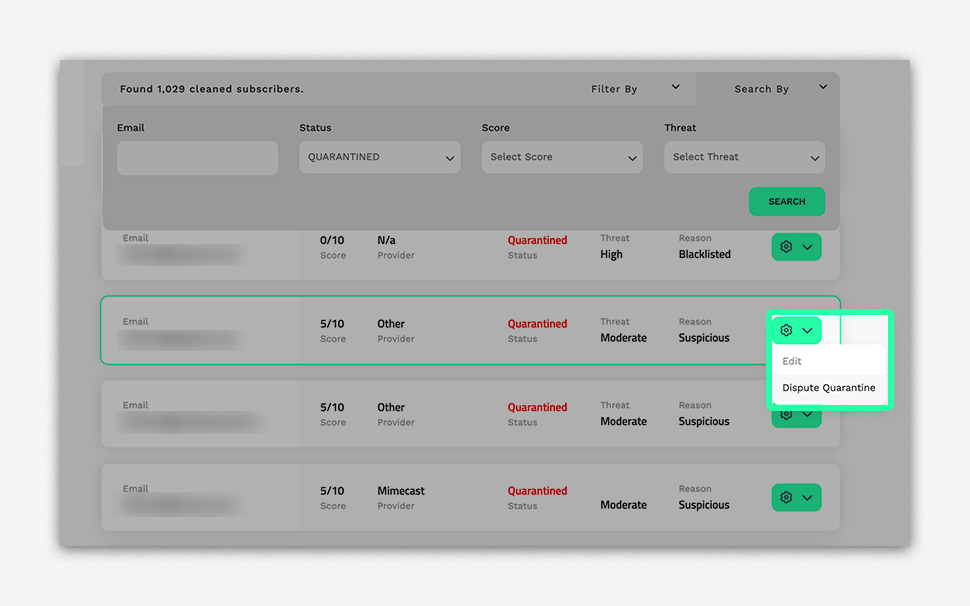Click the gear icon on the green-outlined row
Screen dimensions: 970x606
click(786, 331)
